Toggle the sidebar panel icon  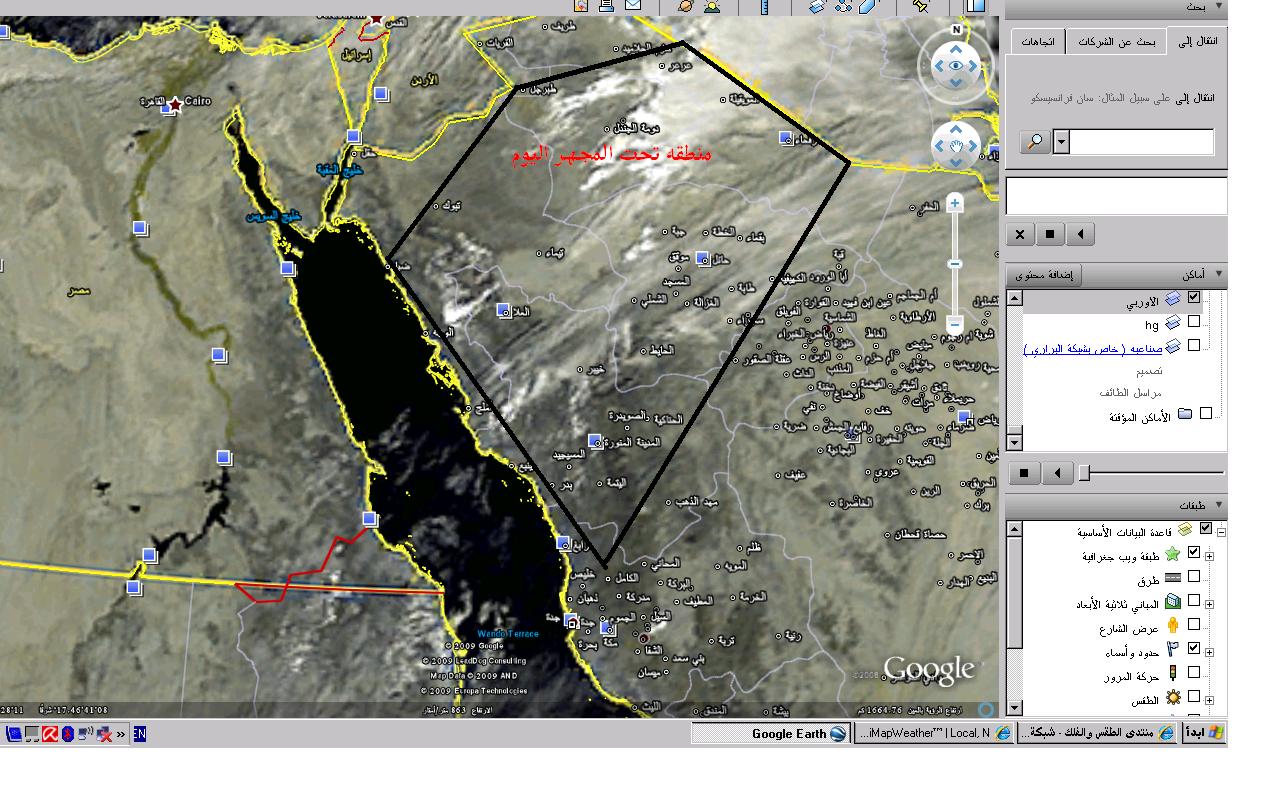(x=974, y=5)
